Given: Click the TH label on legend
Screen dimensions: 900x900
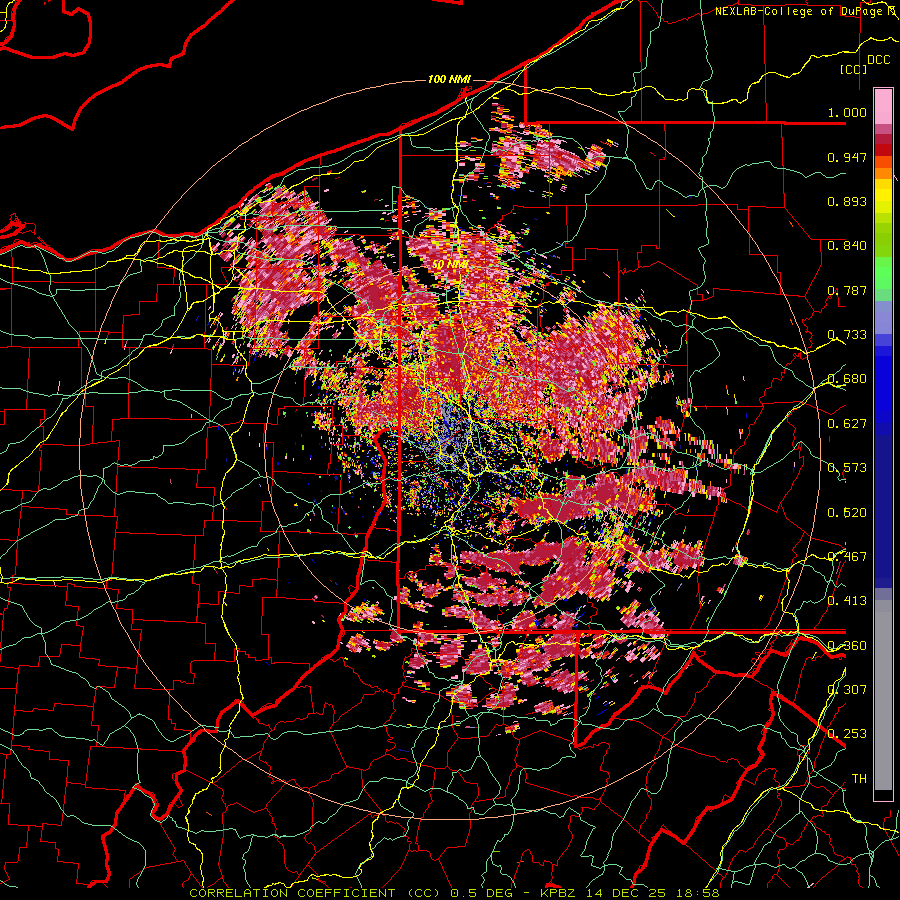Looking at the screenshot, I should click(859, 779).
